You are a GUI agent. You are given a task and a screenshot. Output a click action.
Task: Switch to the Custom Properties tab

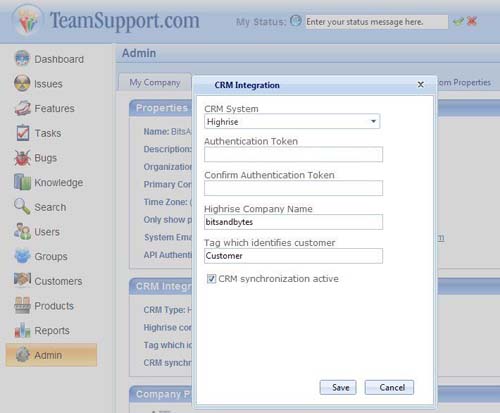tap(464, 82)
